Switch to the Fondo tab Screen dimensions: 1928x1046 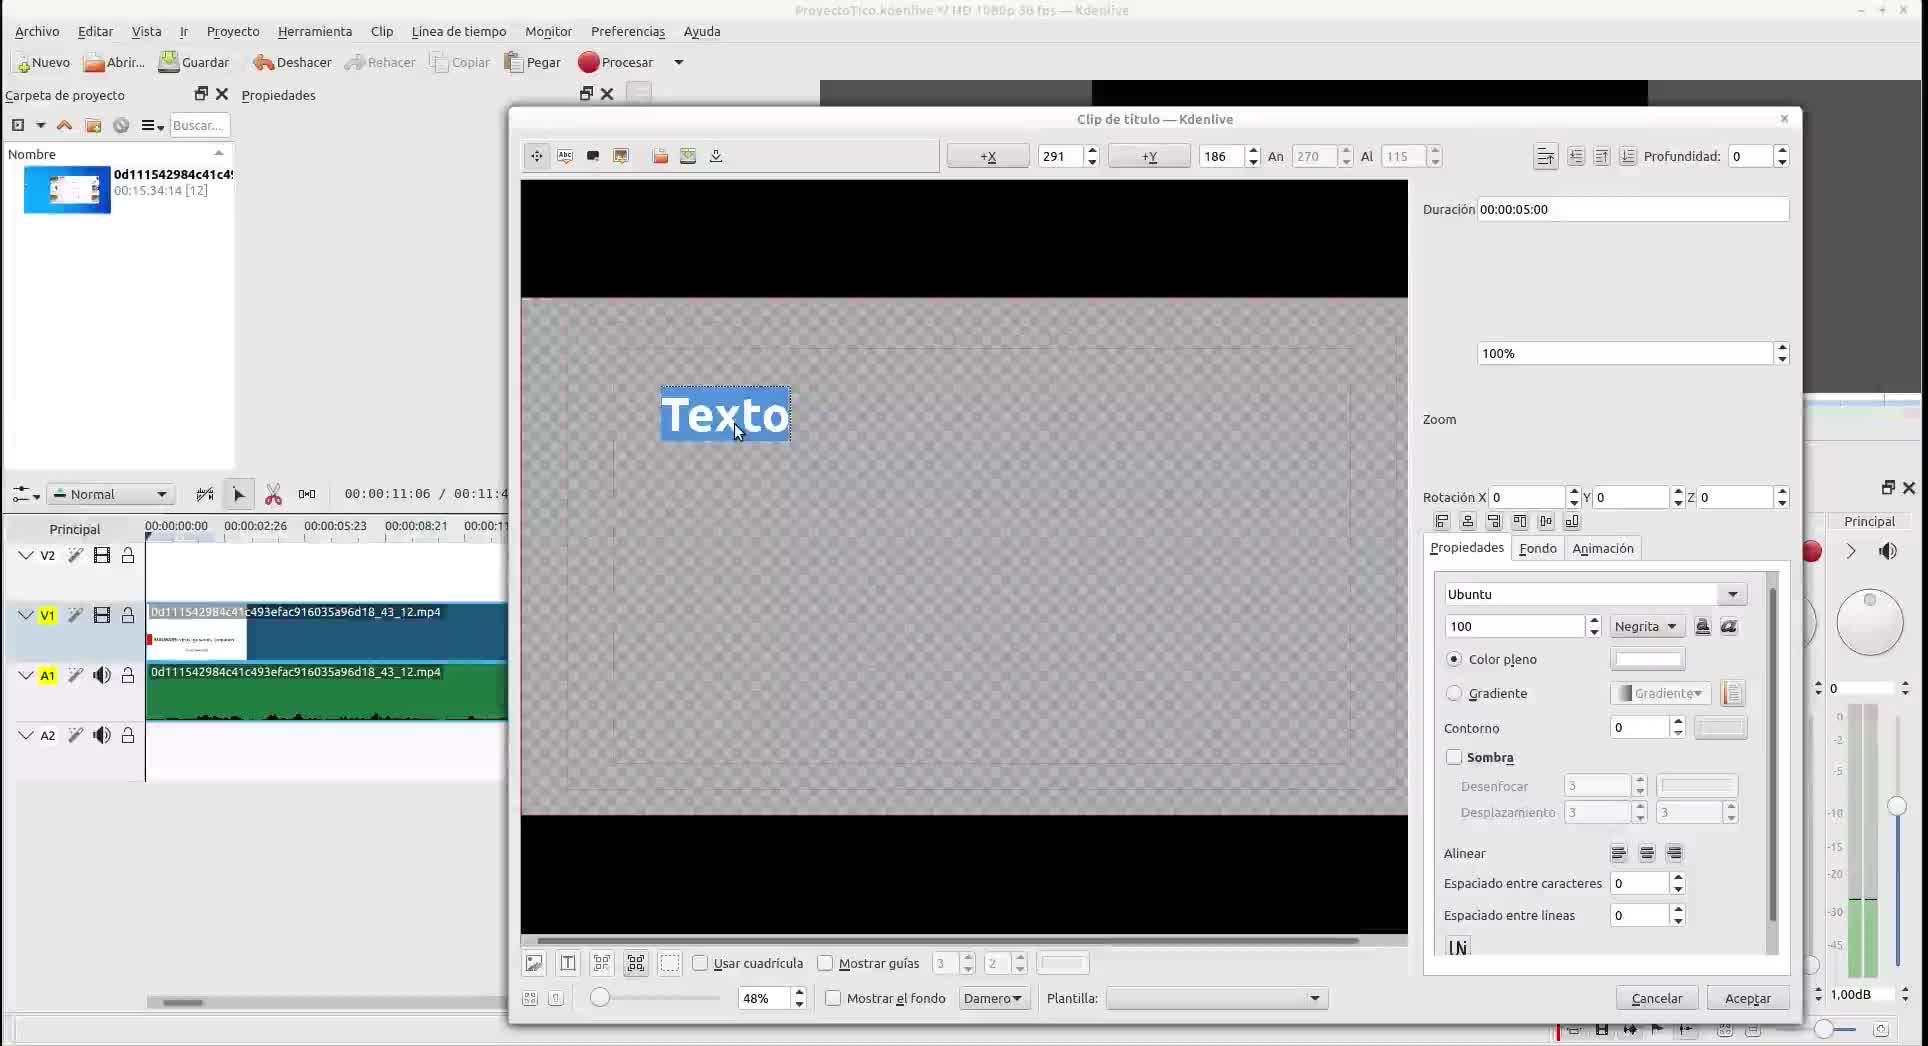tap(1537, 549)
